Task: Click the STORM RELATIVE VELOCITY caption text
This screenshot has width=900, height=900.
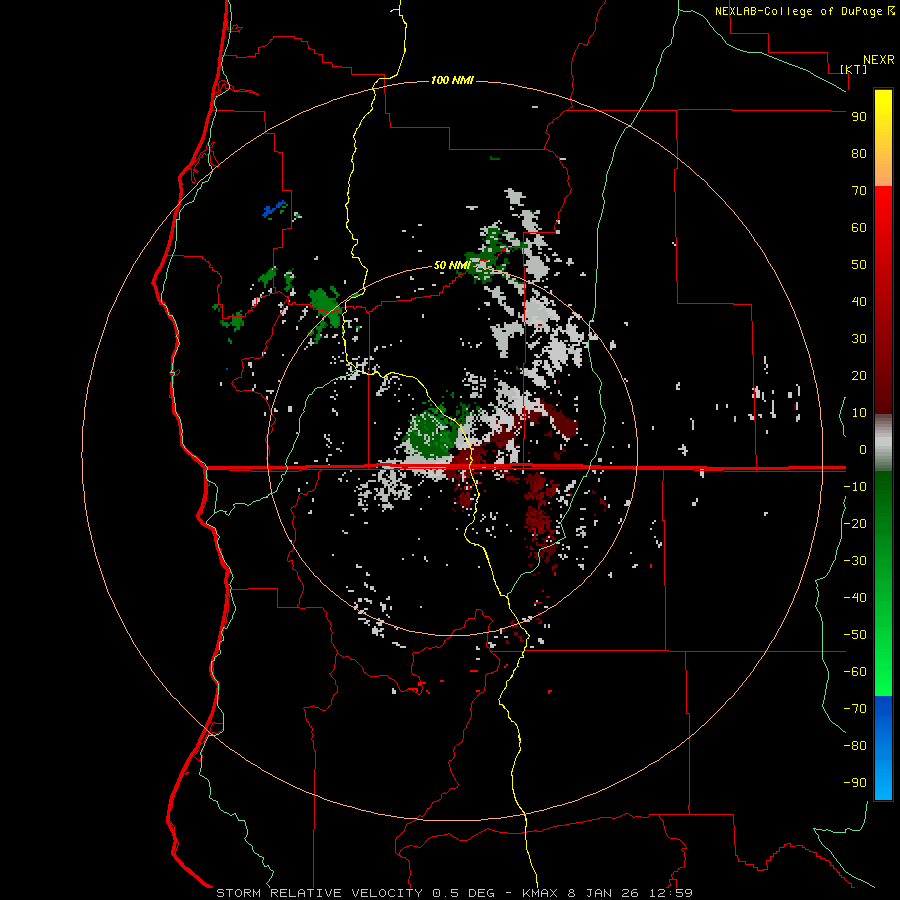Action: coord(319,893)
